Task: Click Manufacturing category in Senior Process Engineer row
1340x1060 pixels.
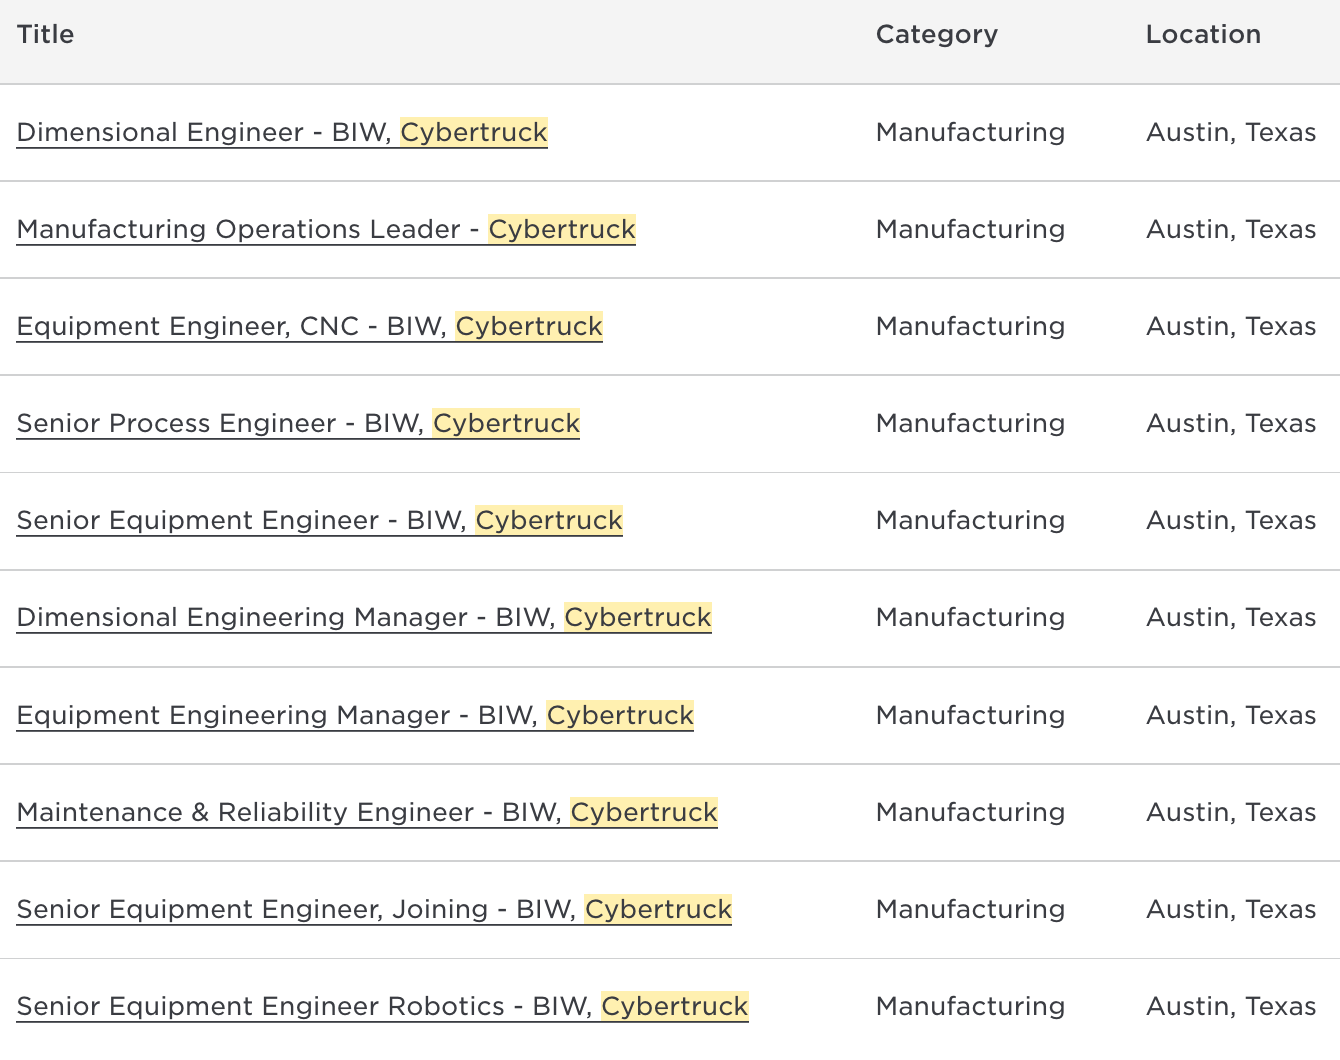Action: [x=970, y=424]
